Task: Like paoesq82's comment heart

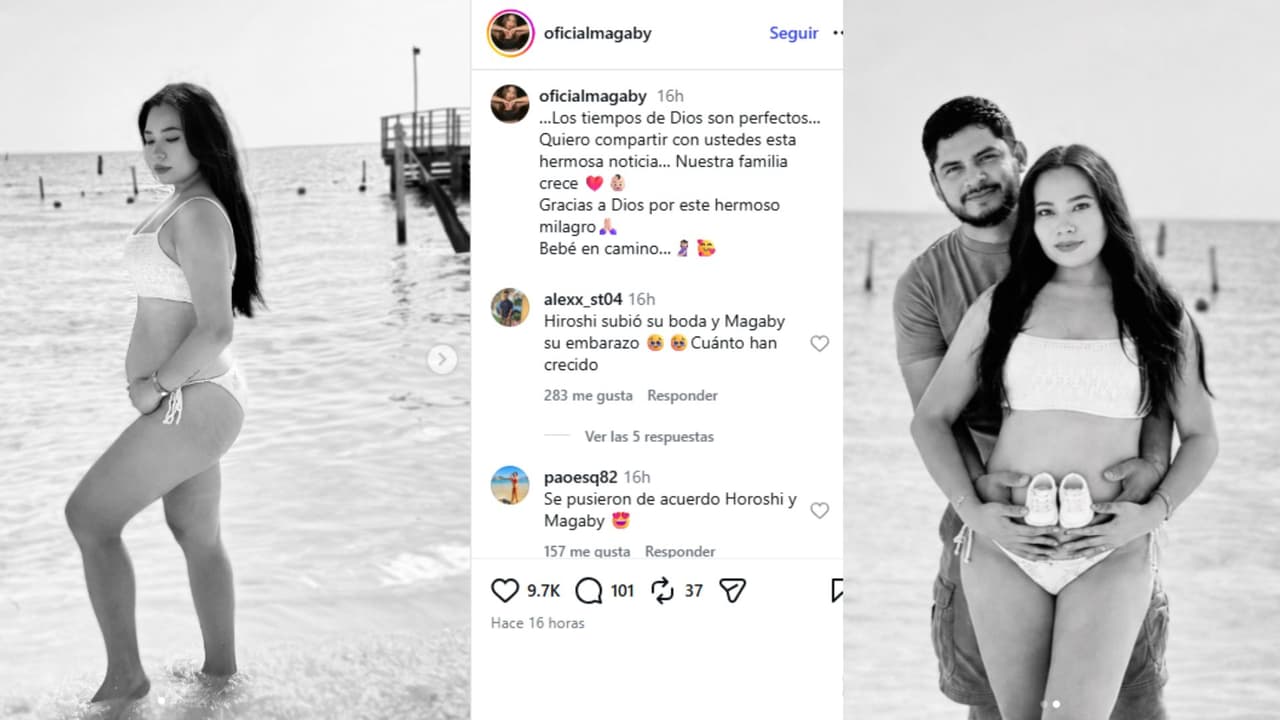Action: tap(819, 510)
